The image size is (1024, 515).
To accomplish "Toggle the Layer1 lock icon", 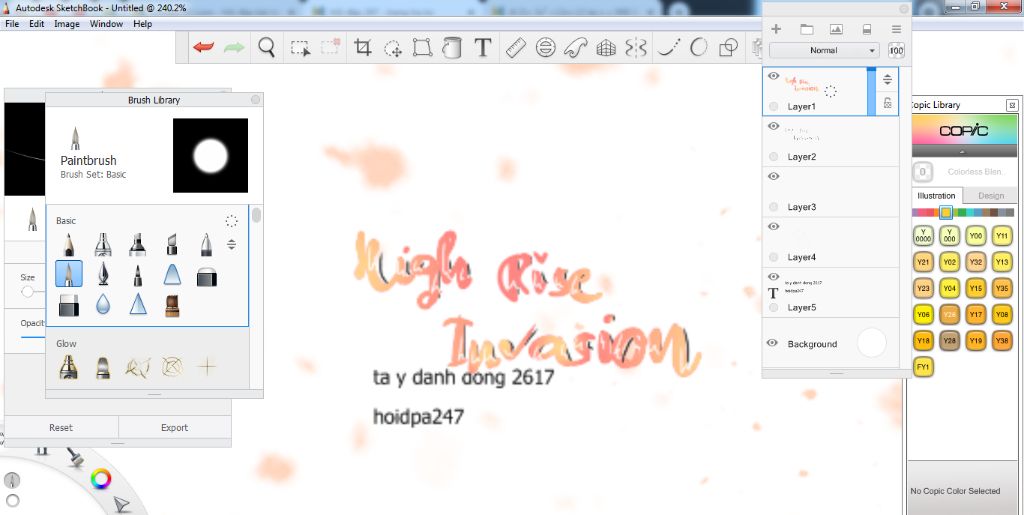I will point(887,102).
